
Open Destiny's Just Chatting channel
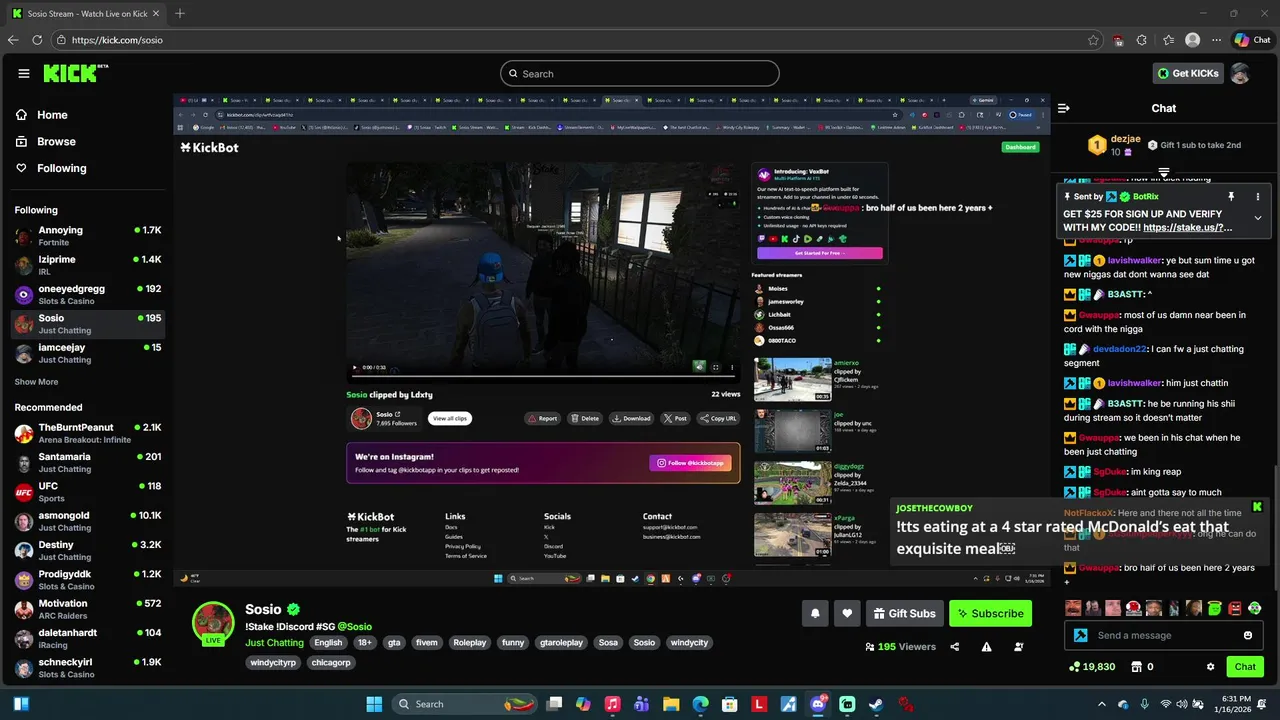(x=88, y=551)
